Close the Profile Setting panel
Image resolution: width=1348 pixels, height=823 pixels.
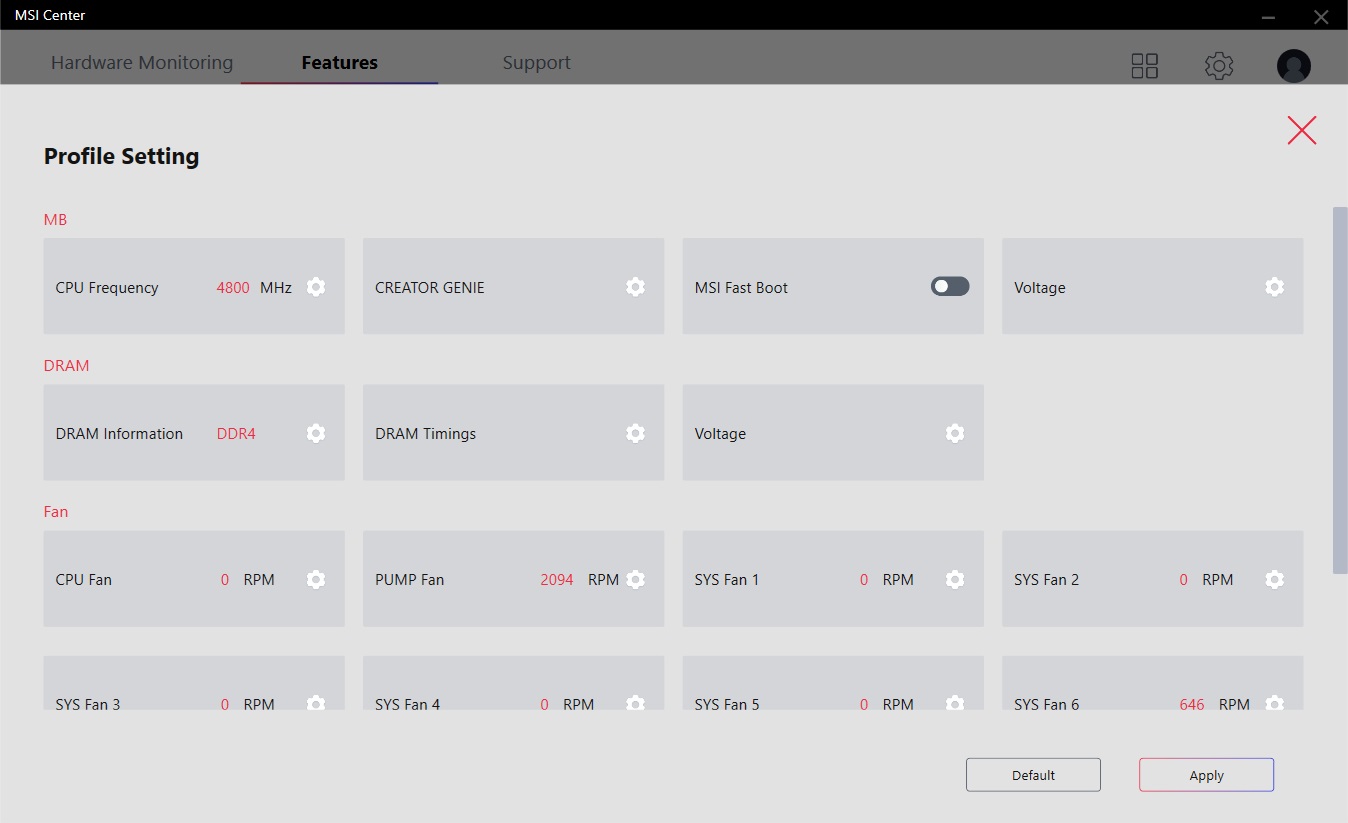[x=1302, y=130]
